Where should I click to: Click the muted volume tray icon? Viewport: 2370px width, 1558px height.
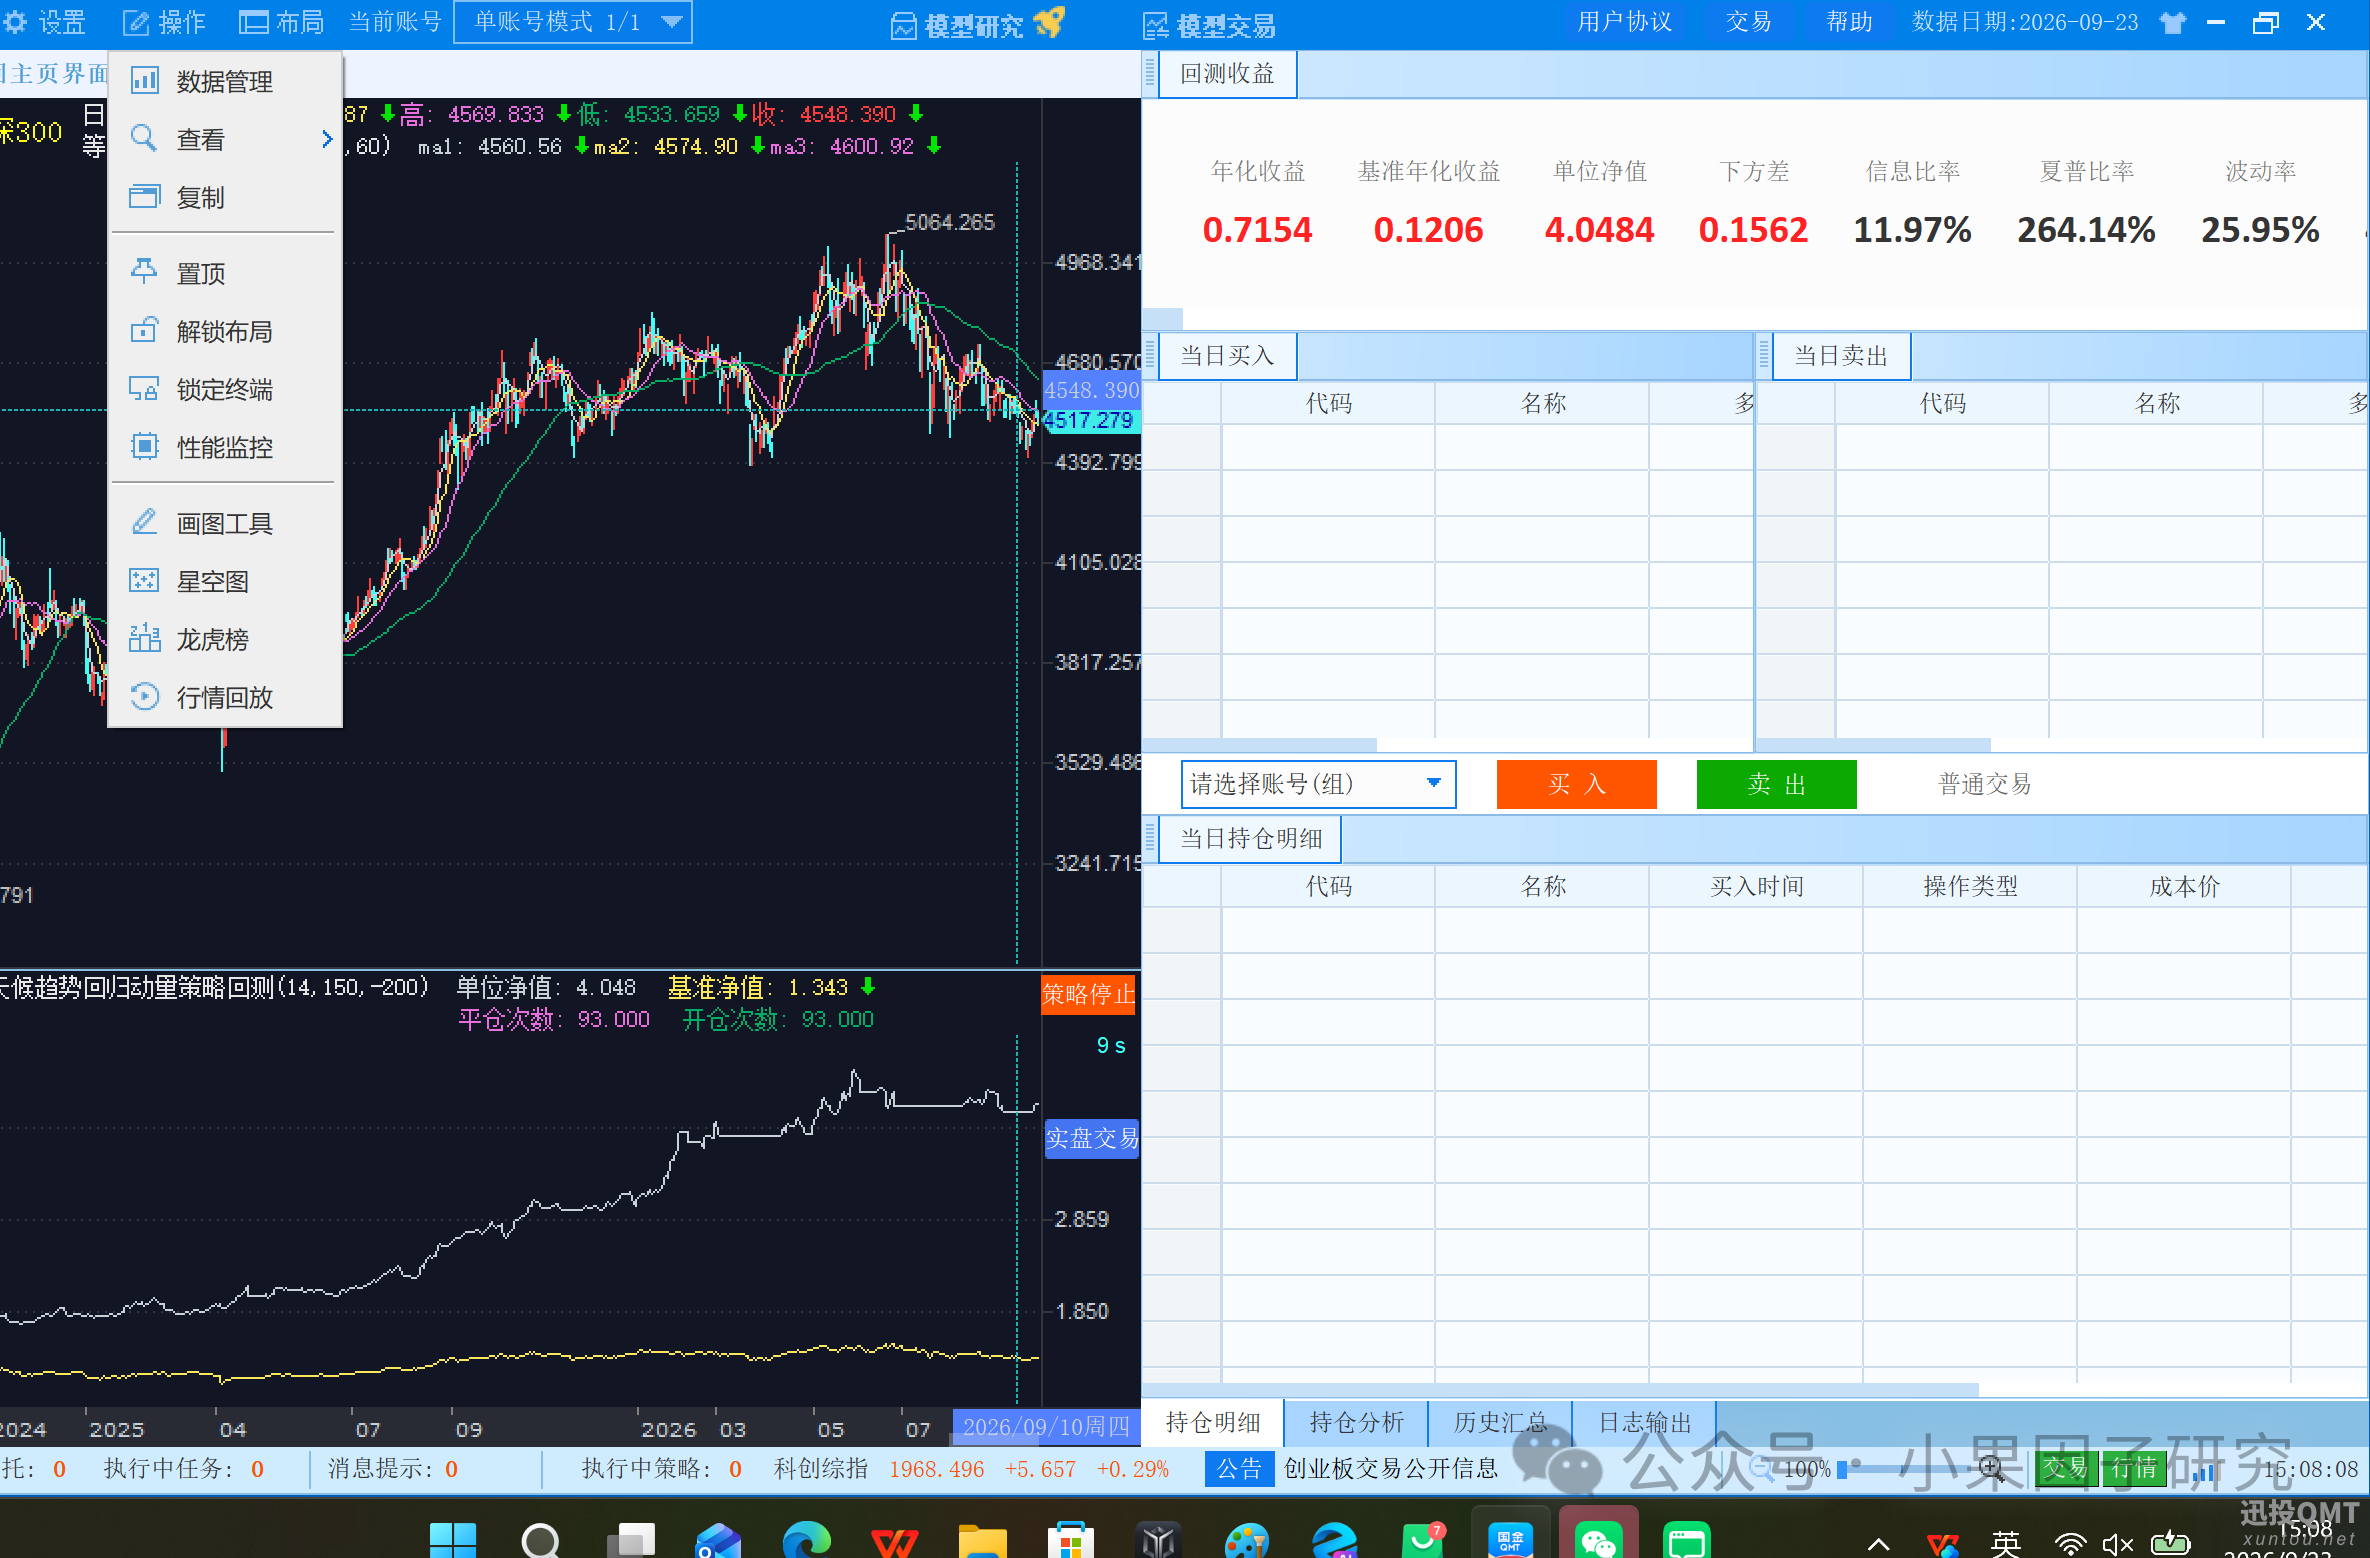point(2118,1544)
